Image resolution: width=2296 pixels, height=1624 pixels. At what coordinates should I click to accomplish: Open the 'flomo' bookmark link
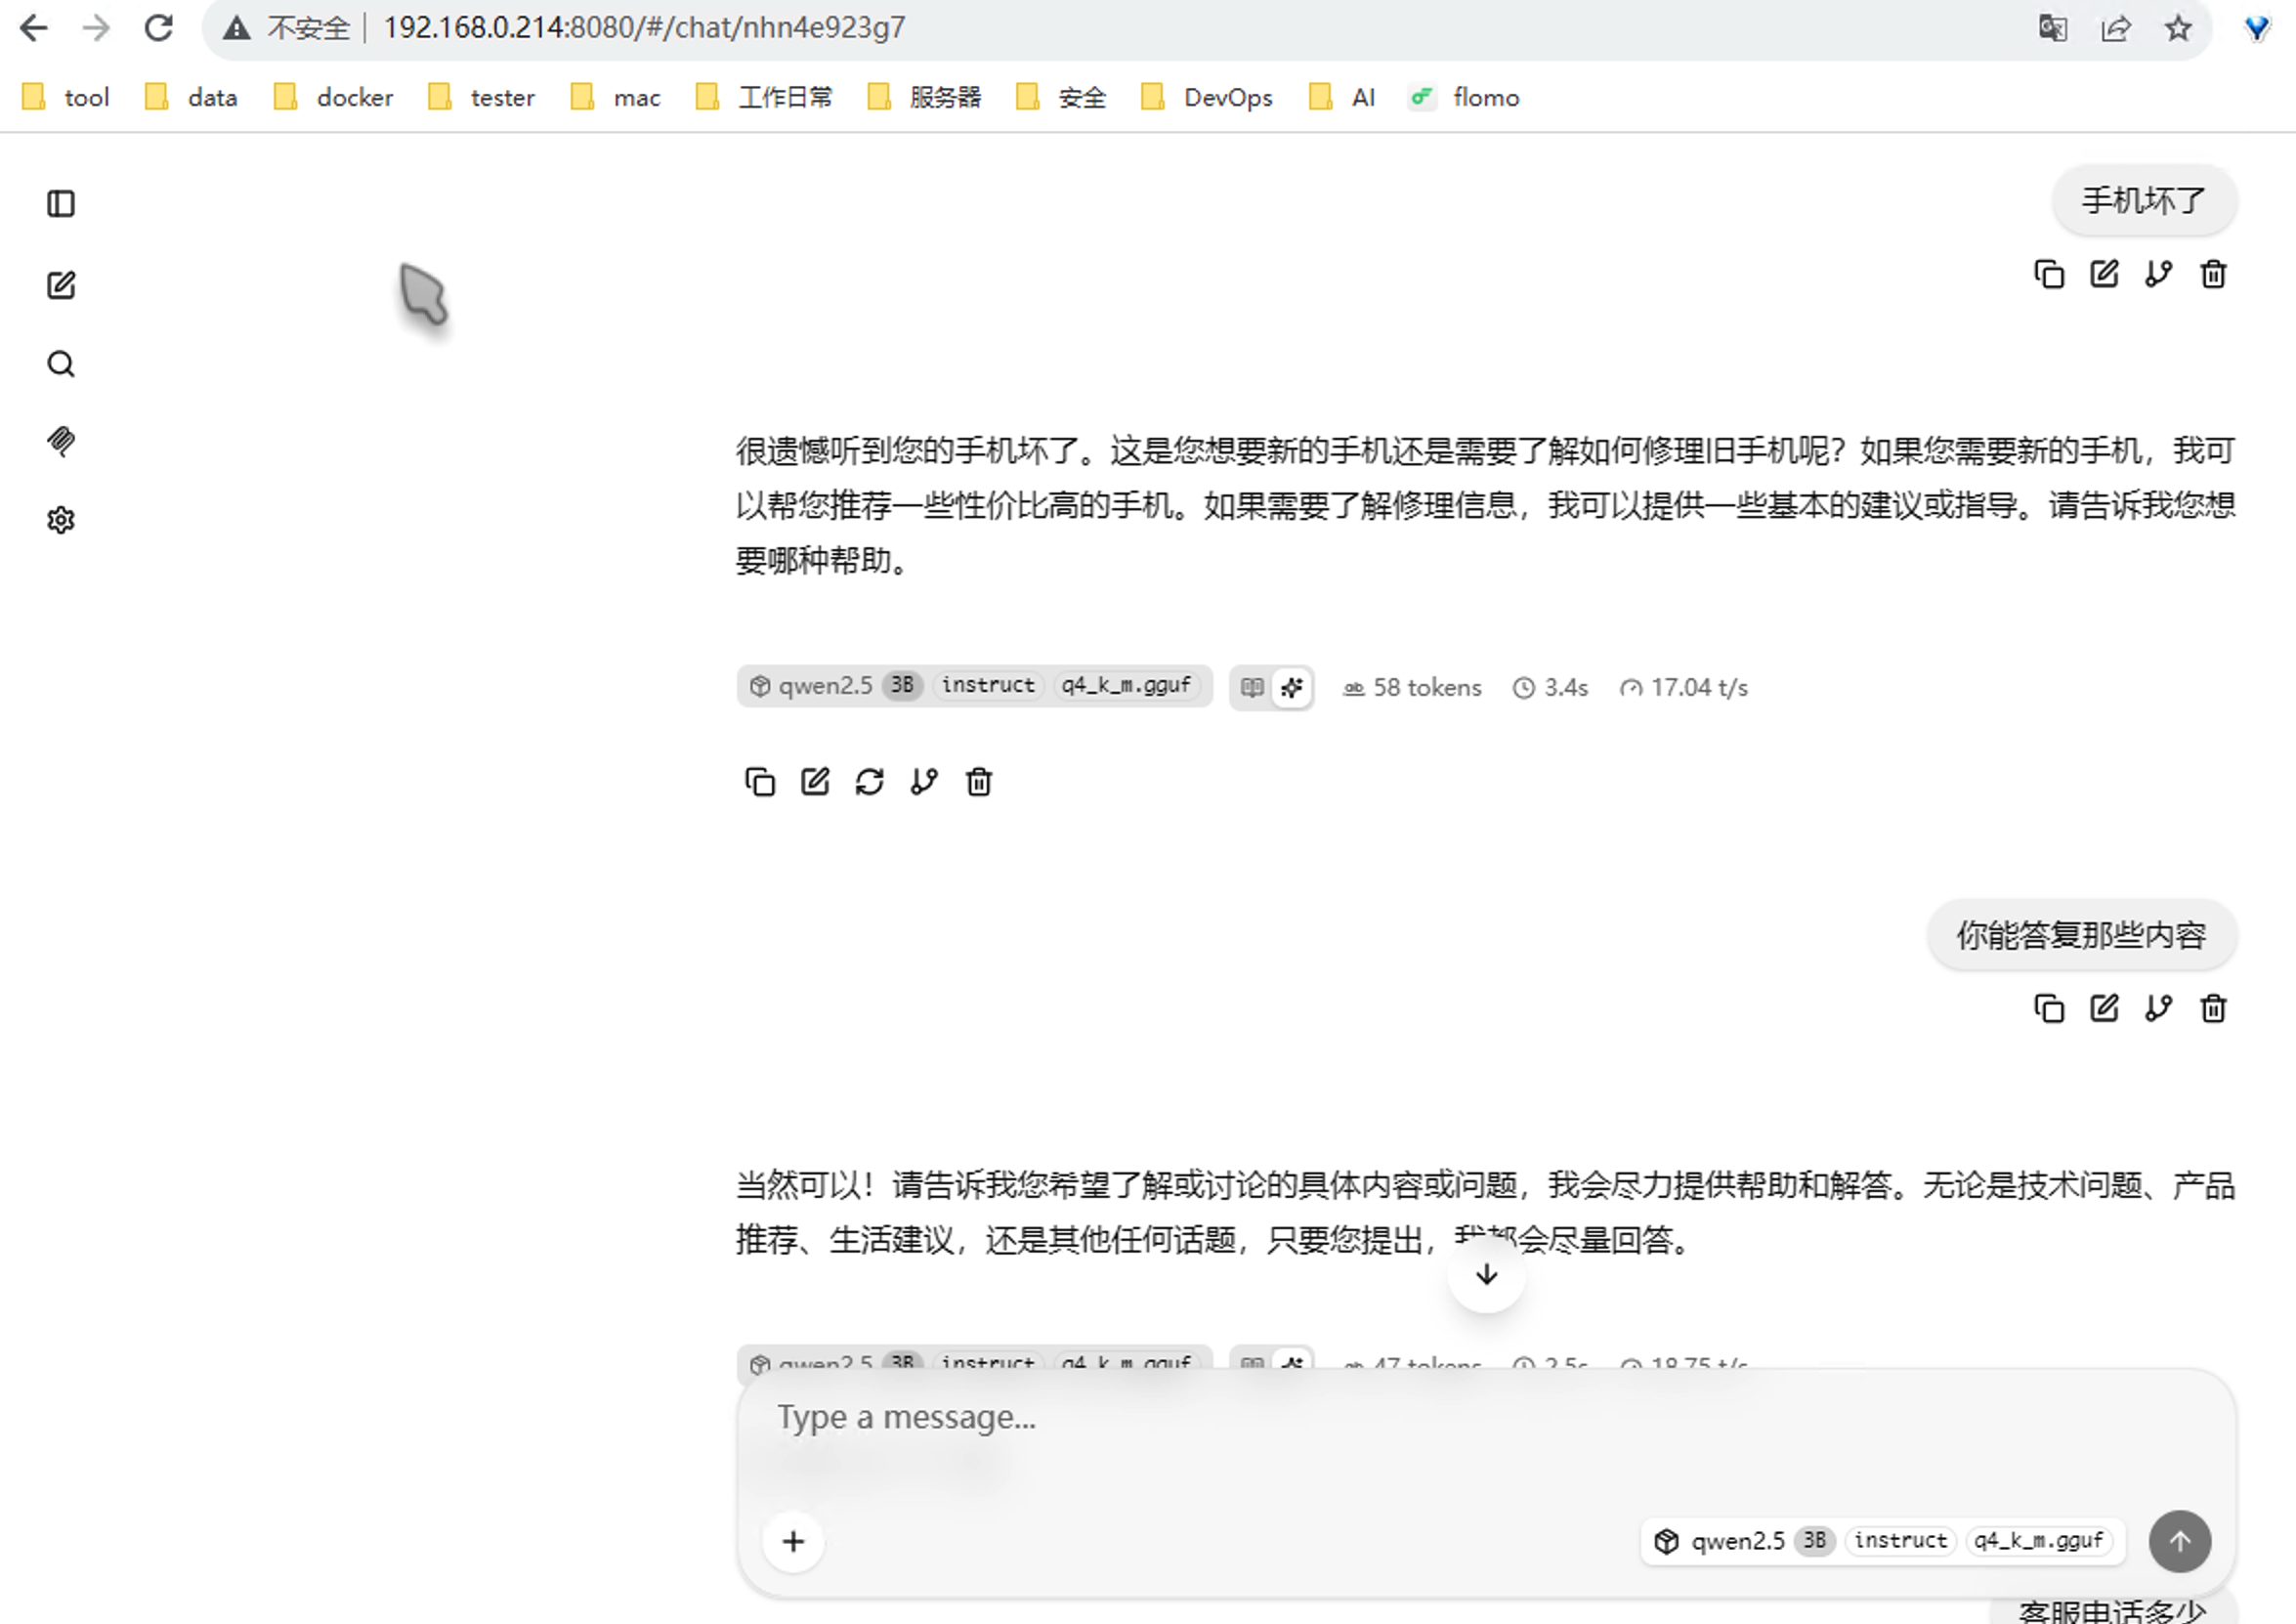(x=1465, y=97)
